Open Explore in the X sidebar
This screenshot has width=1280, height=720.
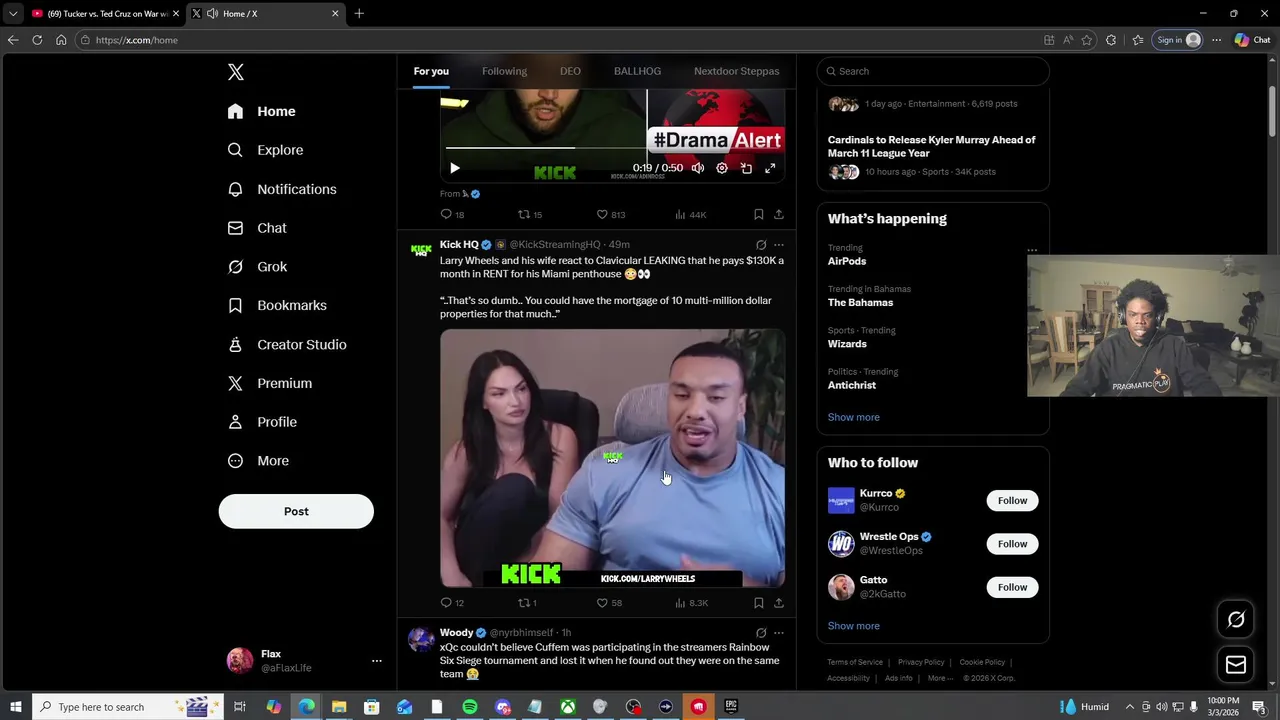(265, 150)
